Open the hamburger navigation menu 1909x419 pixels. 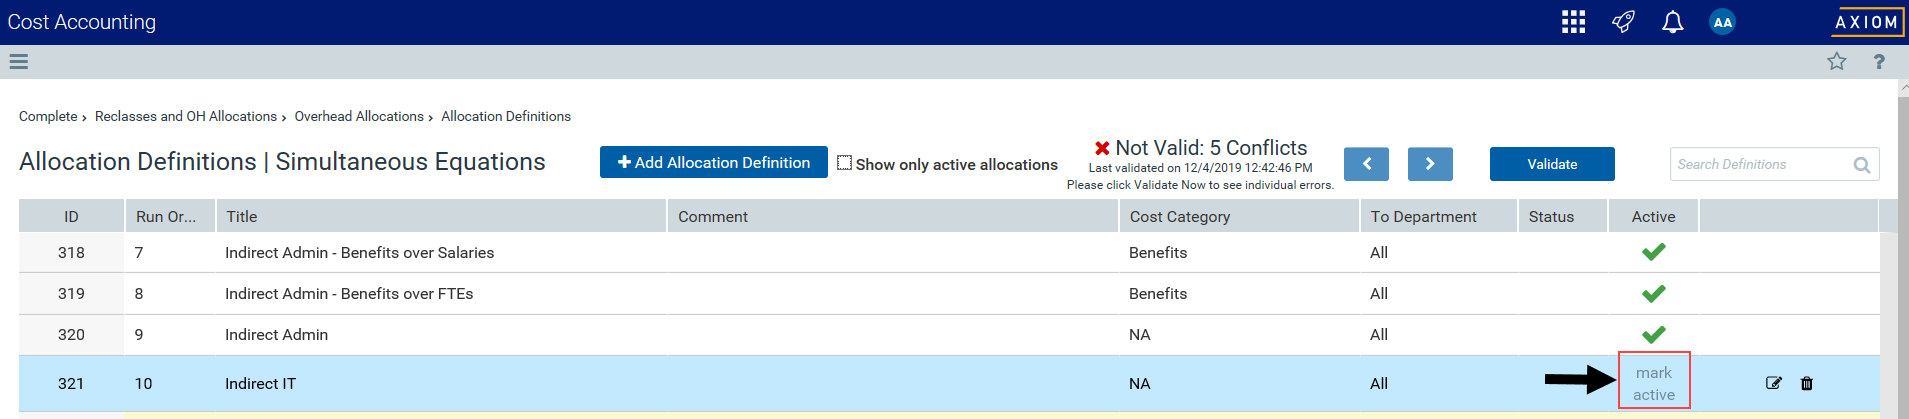(x=18, y=62)
